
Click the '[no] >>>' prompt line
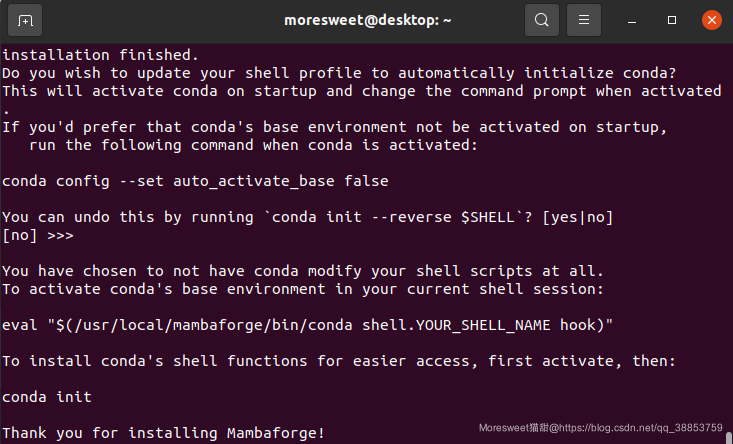38,235
